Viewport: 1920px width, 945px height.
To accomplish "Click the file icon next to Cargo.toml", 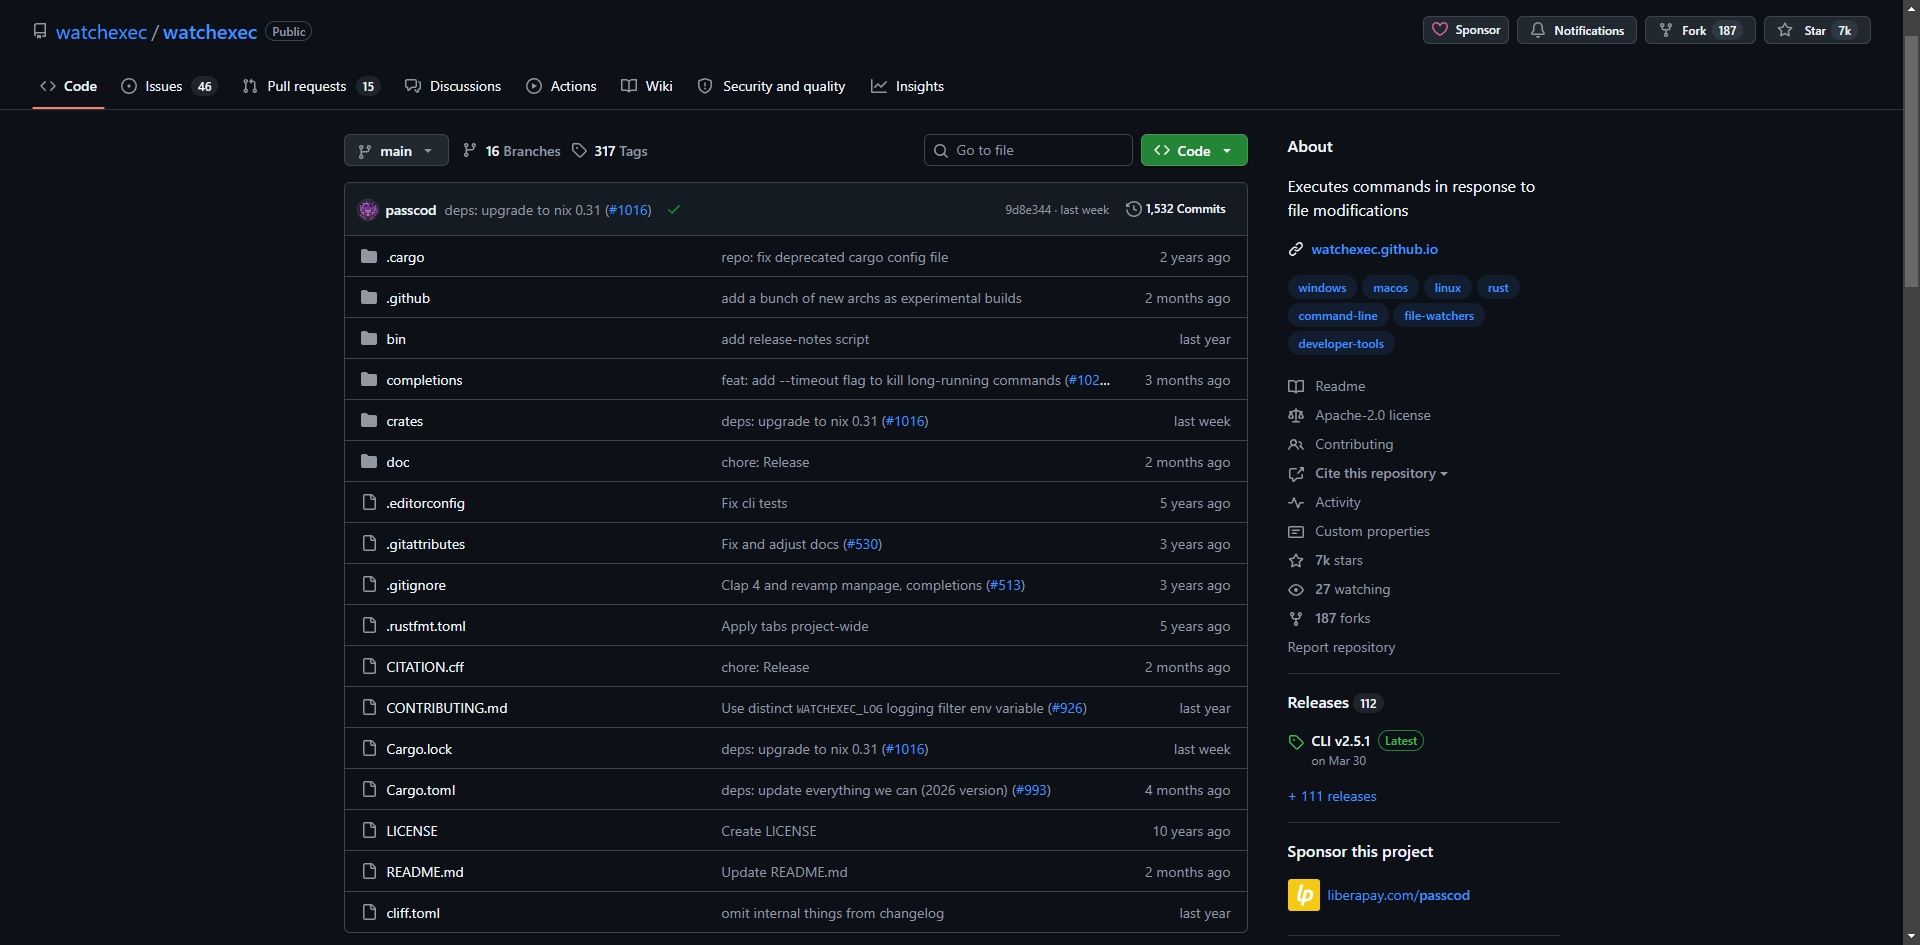I will point(369,790).
